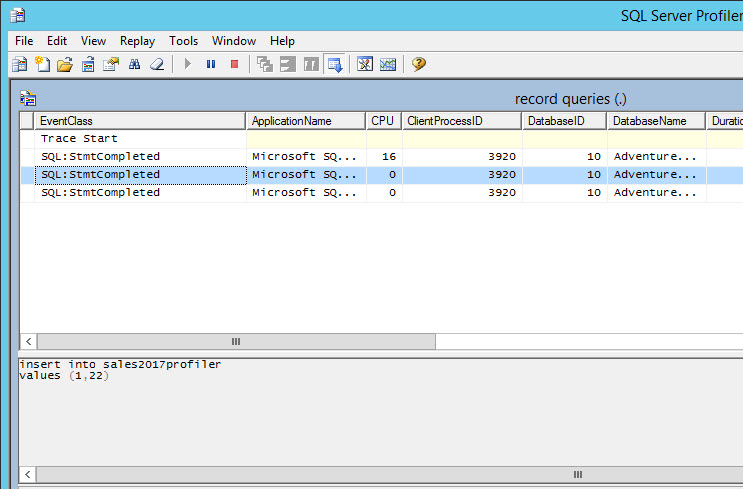Click the EventClass column header
The image size is (743, 489).
tap(140, 121)
